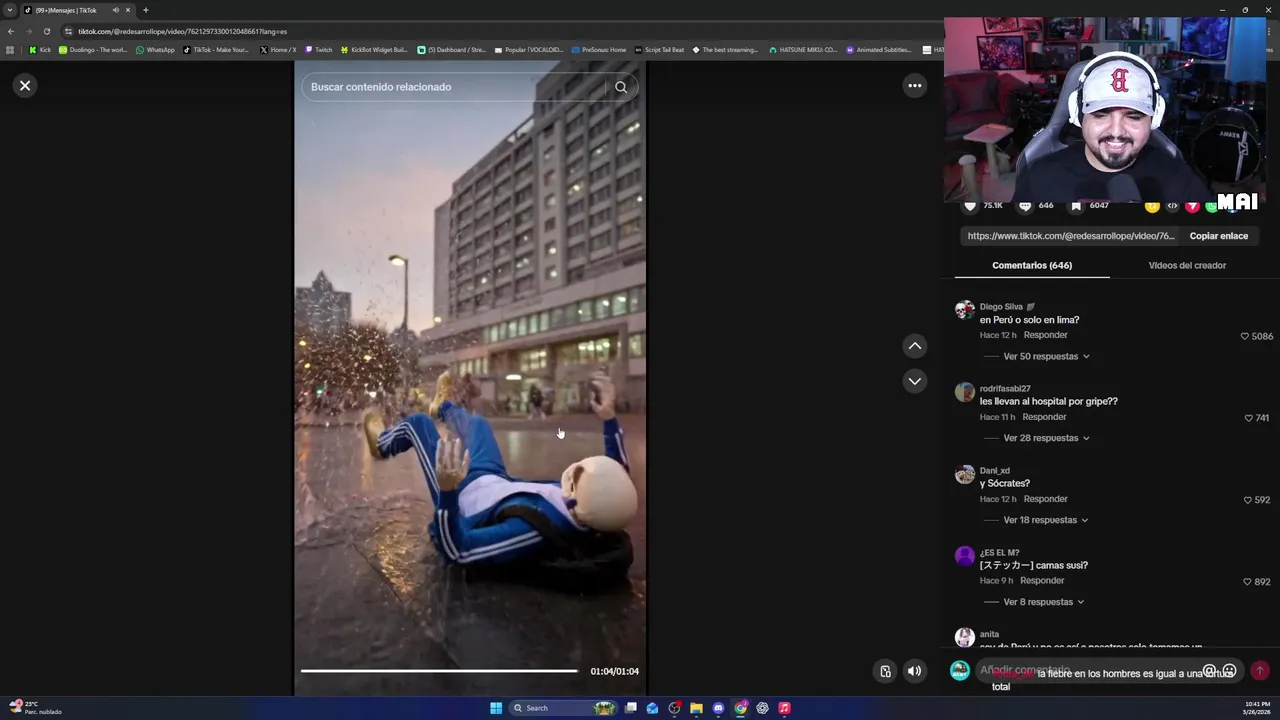1280x720 pixels.
Task: Click anita's profile avatar
Action: (x=965, y=637)
